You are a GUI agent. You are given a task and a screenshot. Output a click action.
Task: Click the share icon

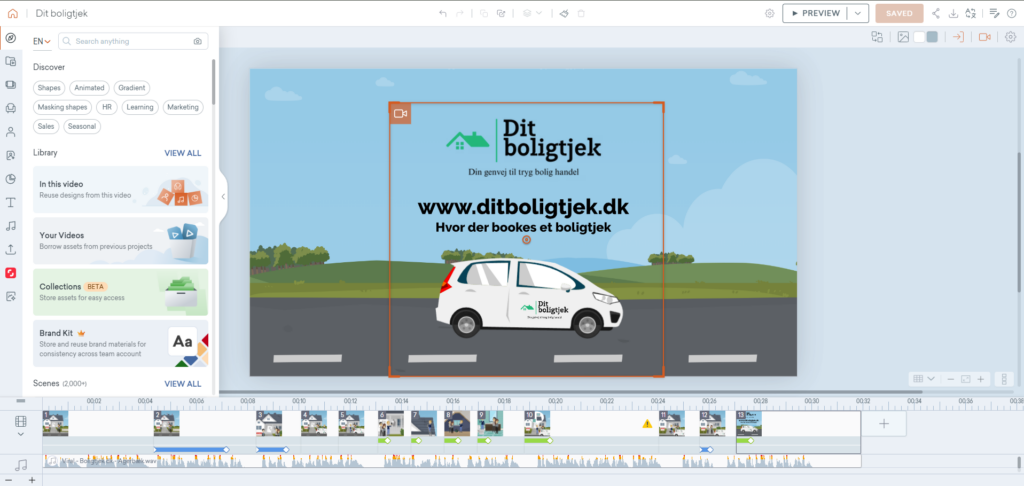pyautogui.click(x=936, y=13)
